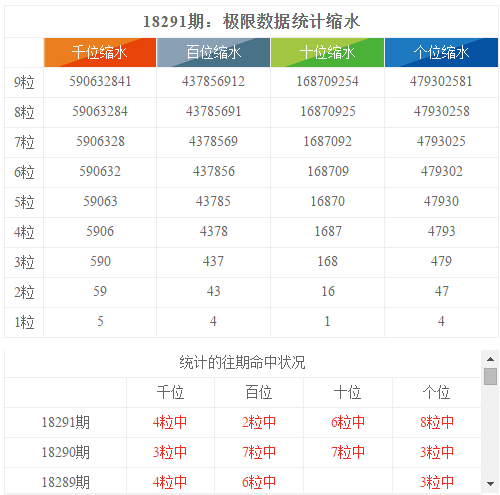
Task: Select the 个位缩水 blue header tab
Action: click(x=441, y=53)
